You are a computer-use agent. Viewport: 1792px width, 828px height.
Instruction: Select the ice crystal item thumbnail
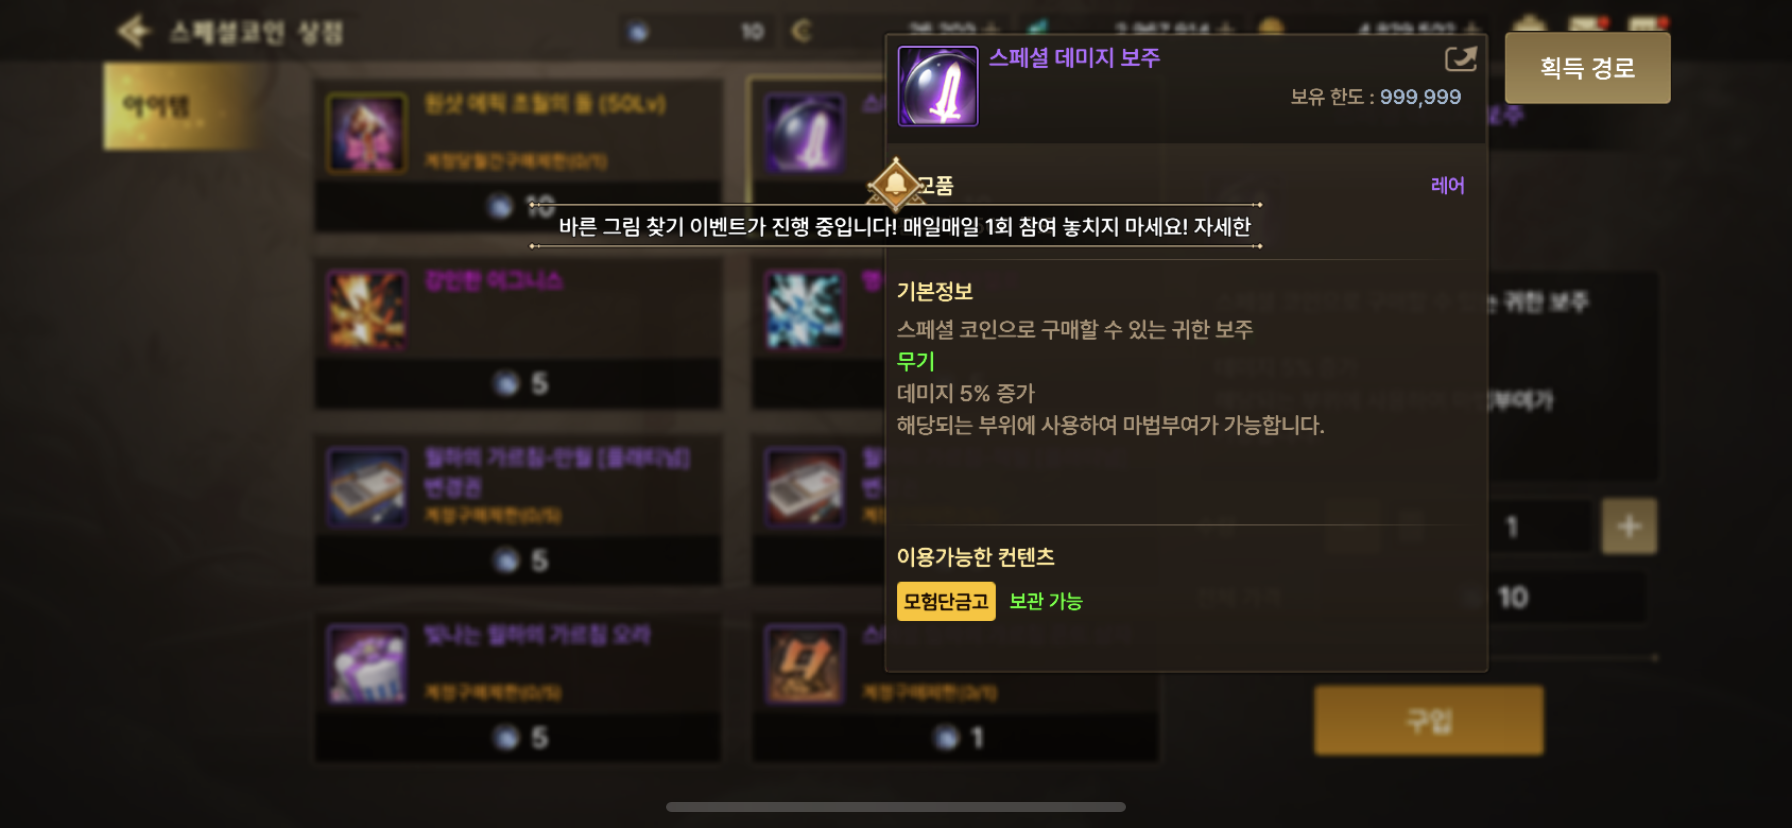point(804,310)
